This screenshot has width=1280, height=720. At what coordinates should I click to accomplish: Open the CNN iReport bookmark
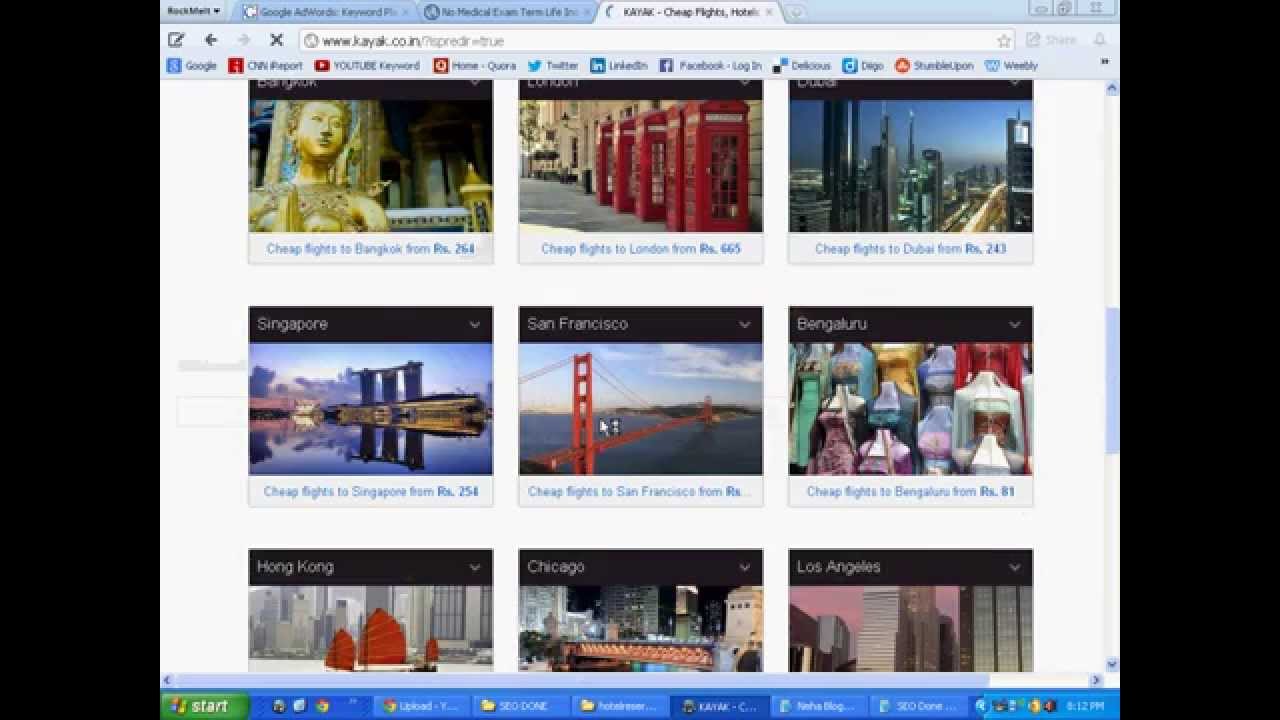point(265,65)
